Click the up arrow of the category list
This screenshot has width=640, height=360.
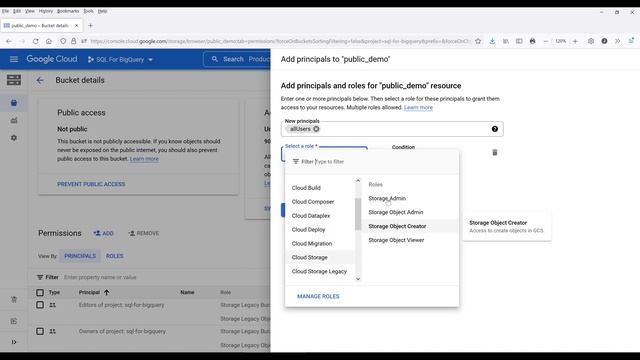(358, 180)
